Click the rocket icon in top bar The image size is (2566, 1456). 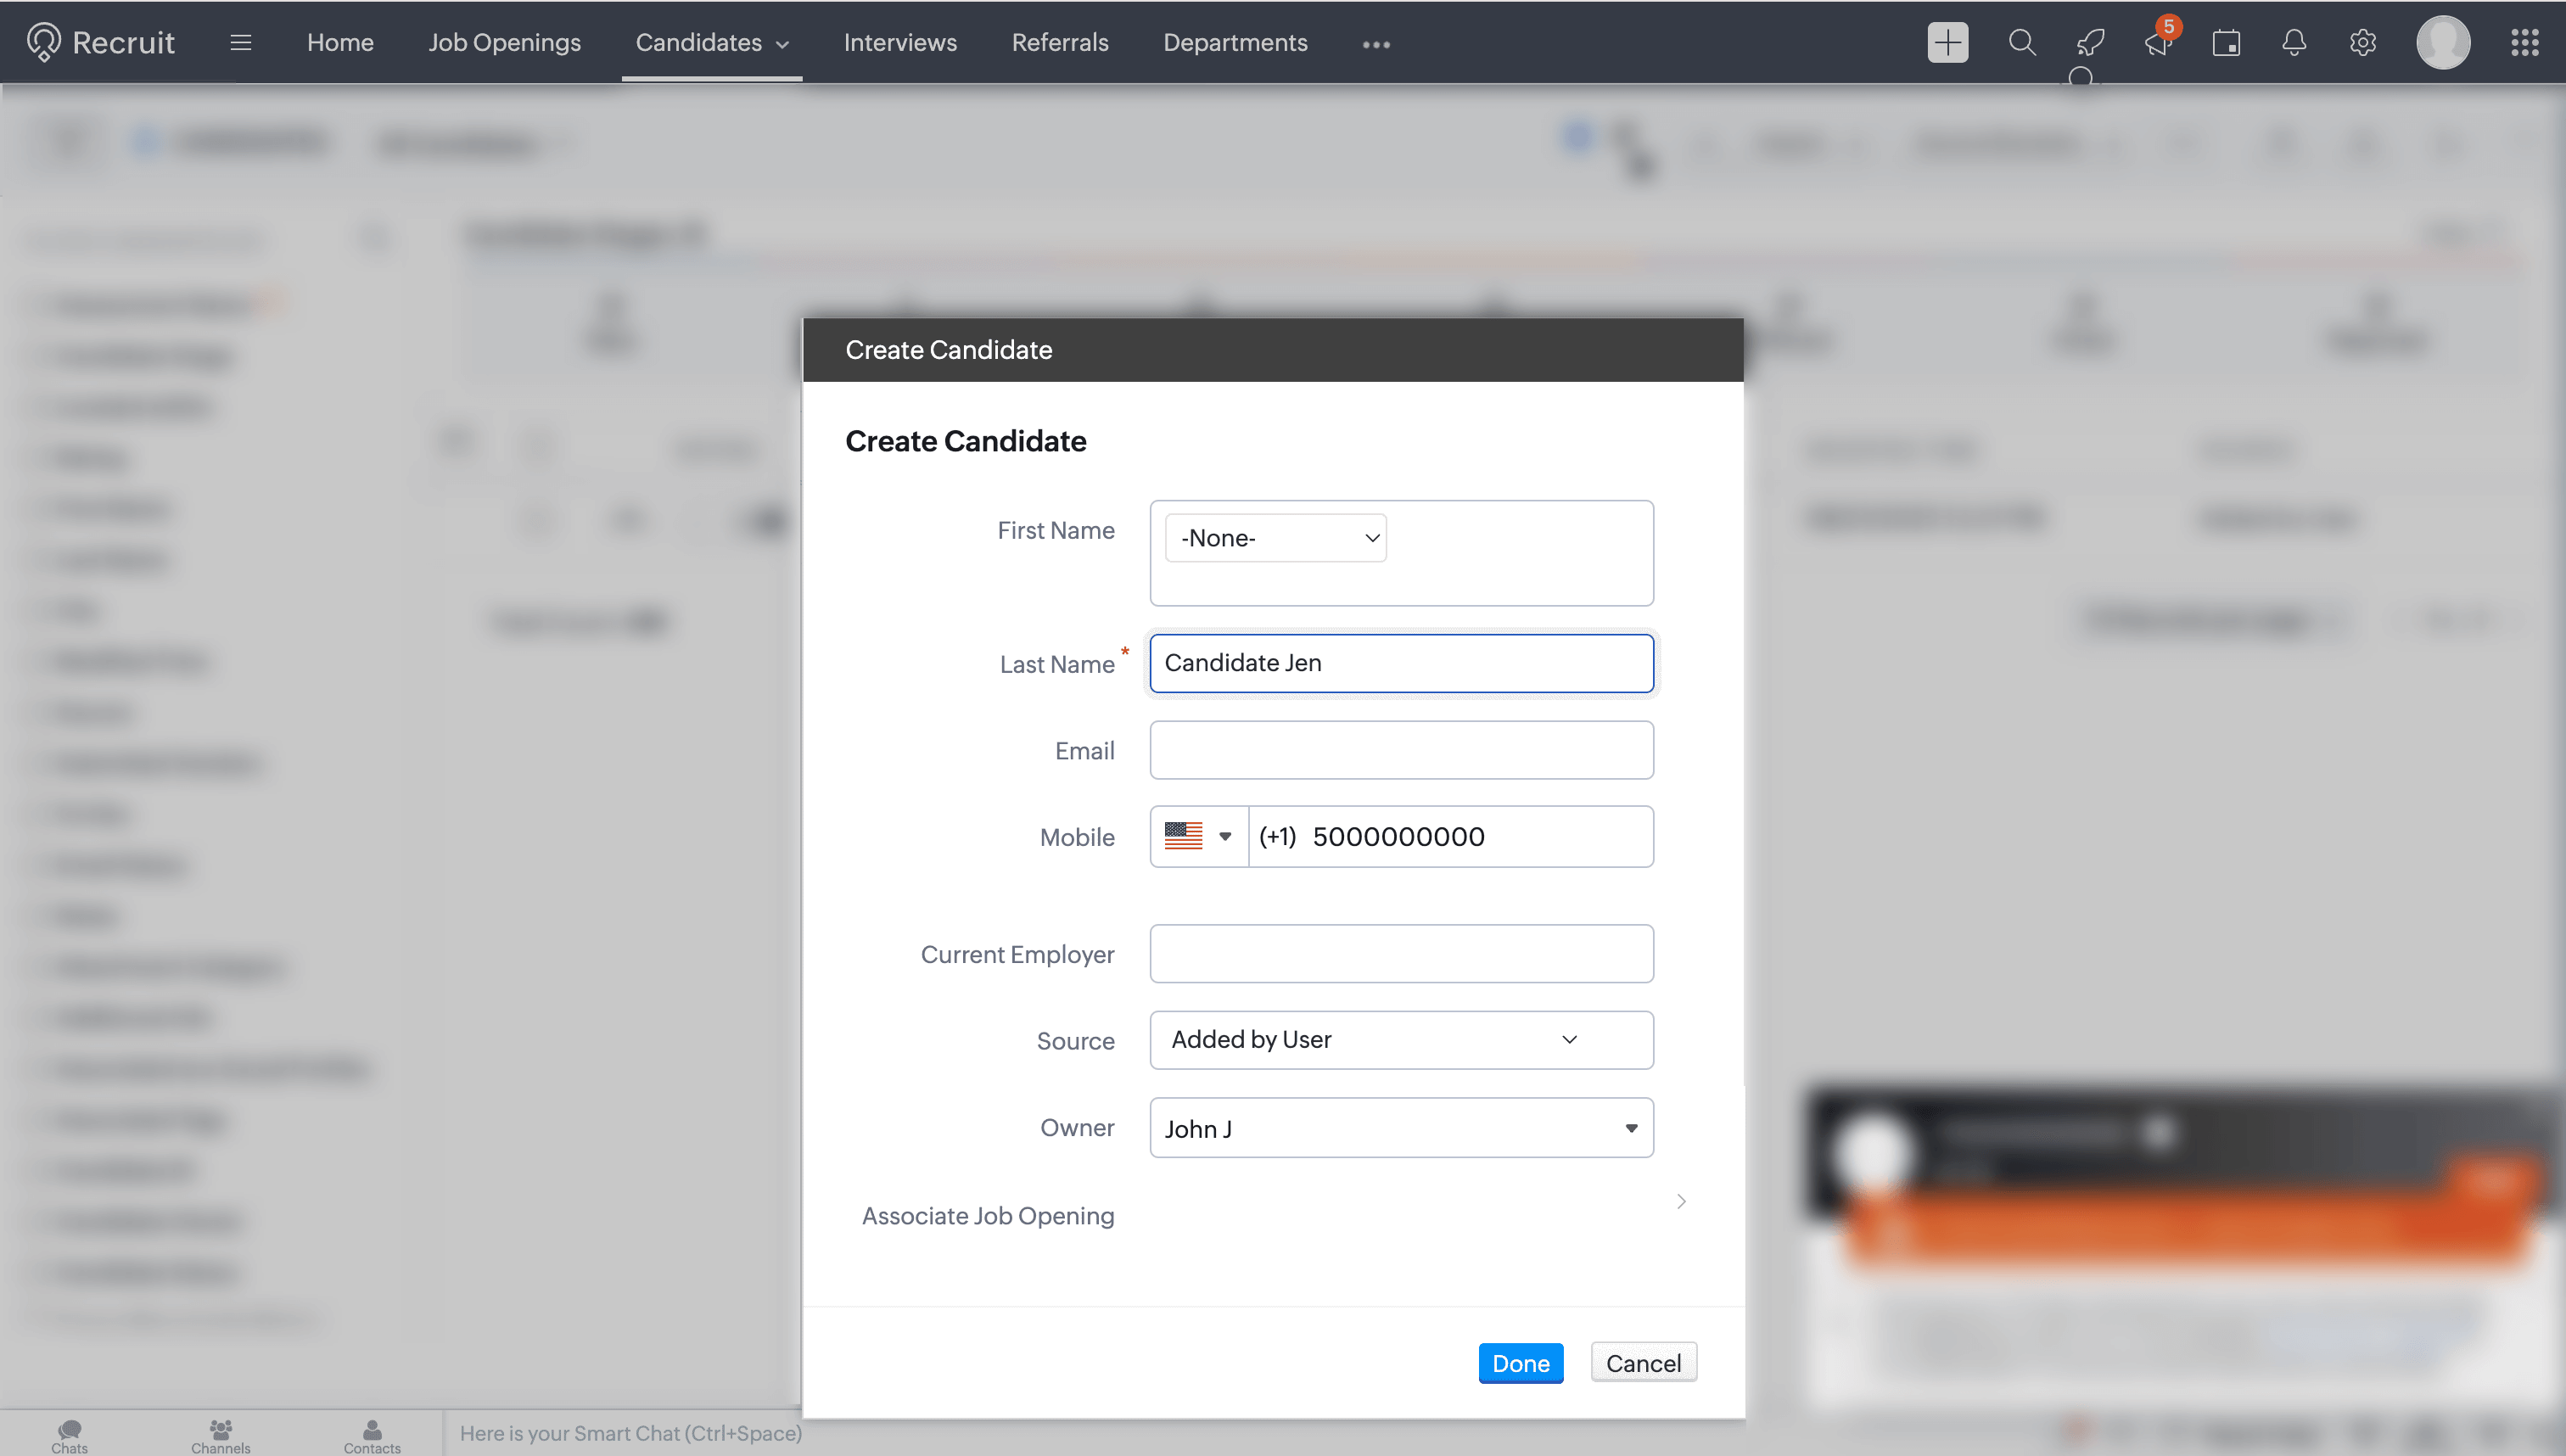click(x=2090, y=42)
